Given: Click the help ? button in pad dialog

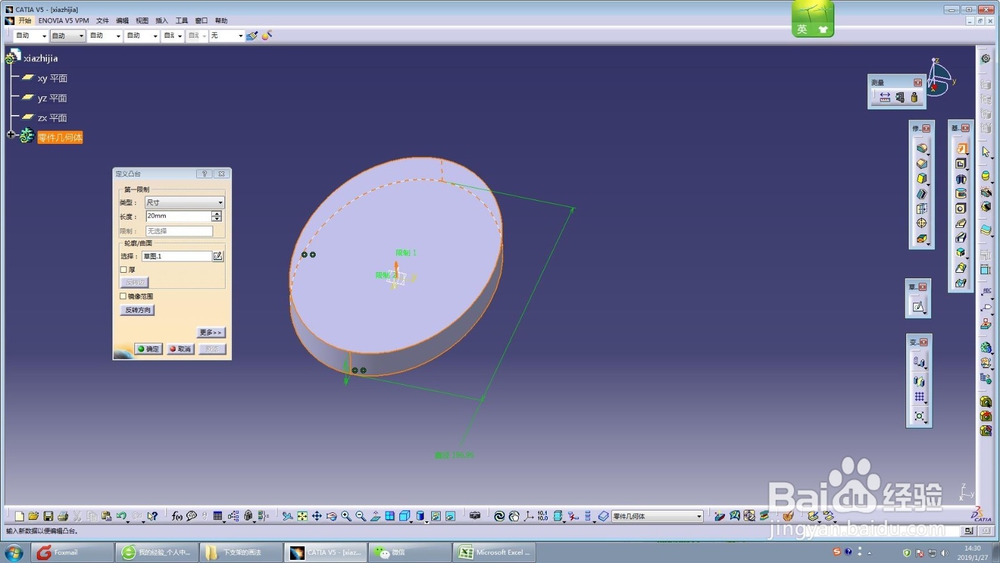Looking at the screenshot, I should click(204, 173).
